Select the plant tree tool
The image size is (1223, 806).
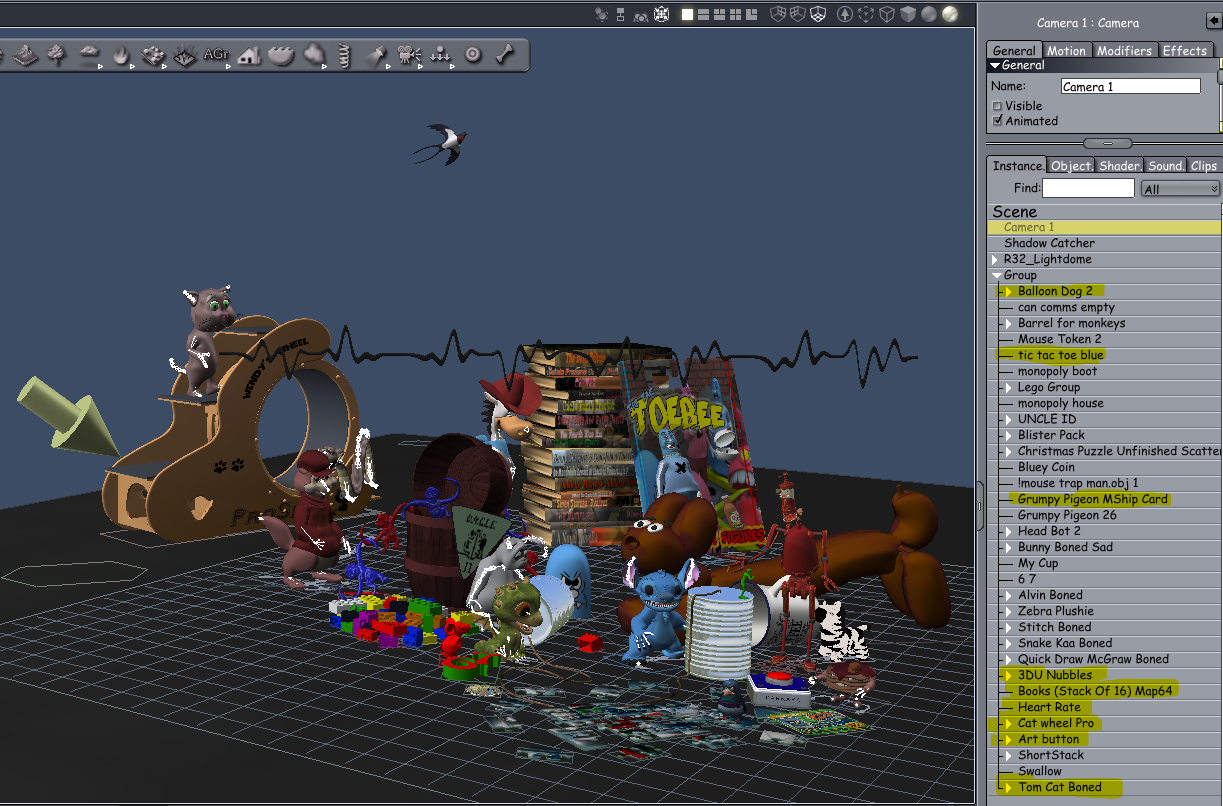point(57,55)
